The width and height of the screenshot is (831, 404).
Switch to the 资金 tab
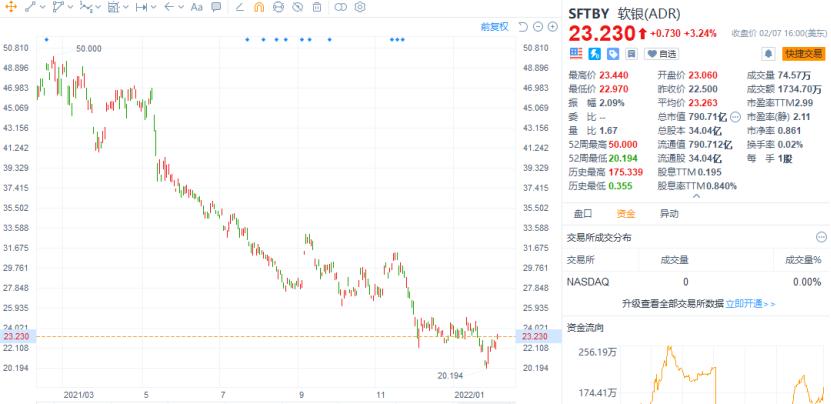626,214
